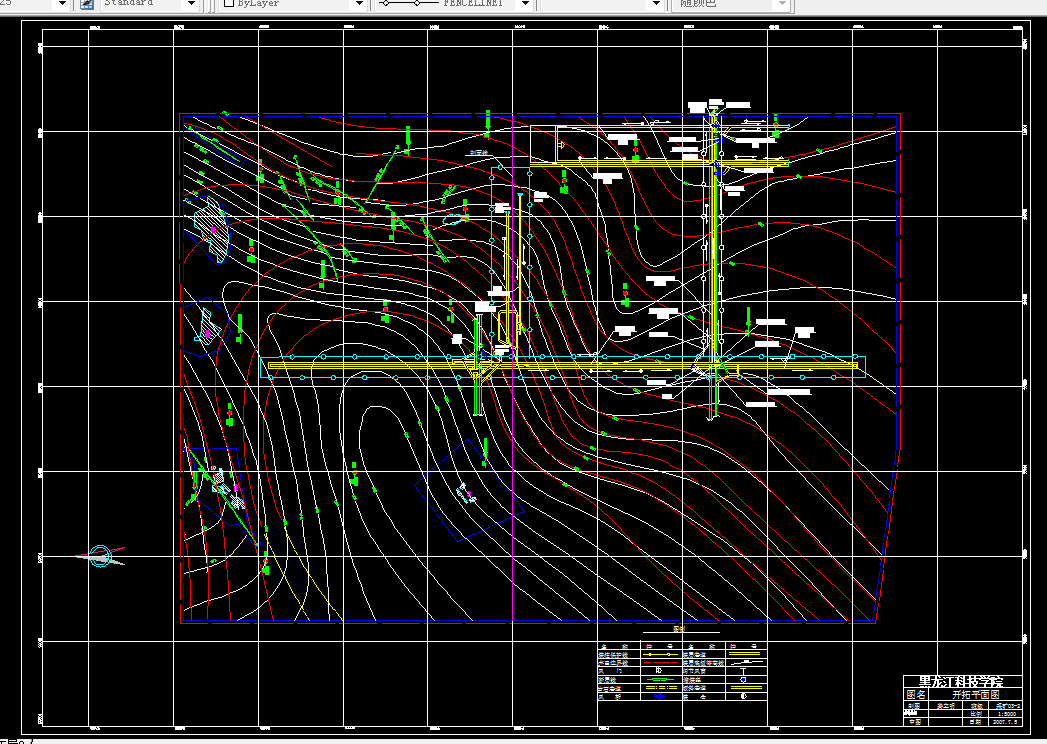The width and height of the screenshot is (1047, 744).
Task: Click the 黑龙江科技学院 title block text
Action: (961, 682)
